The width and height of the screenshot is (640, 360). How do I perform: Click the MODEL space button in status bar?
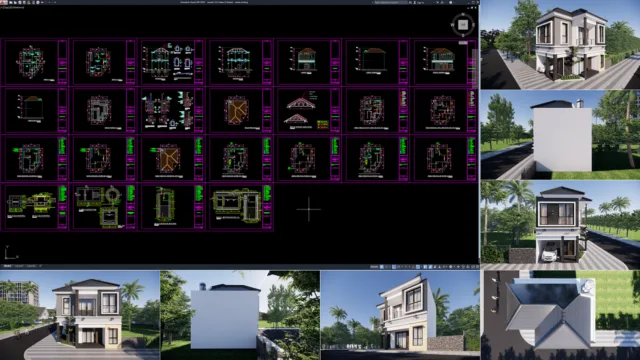pos(374,267)
